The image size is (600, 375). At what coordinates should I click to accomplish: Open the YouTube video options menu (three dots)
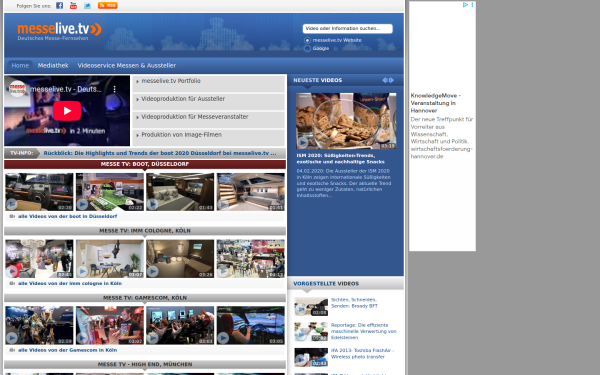tap(114, 89)
